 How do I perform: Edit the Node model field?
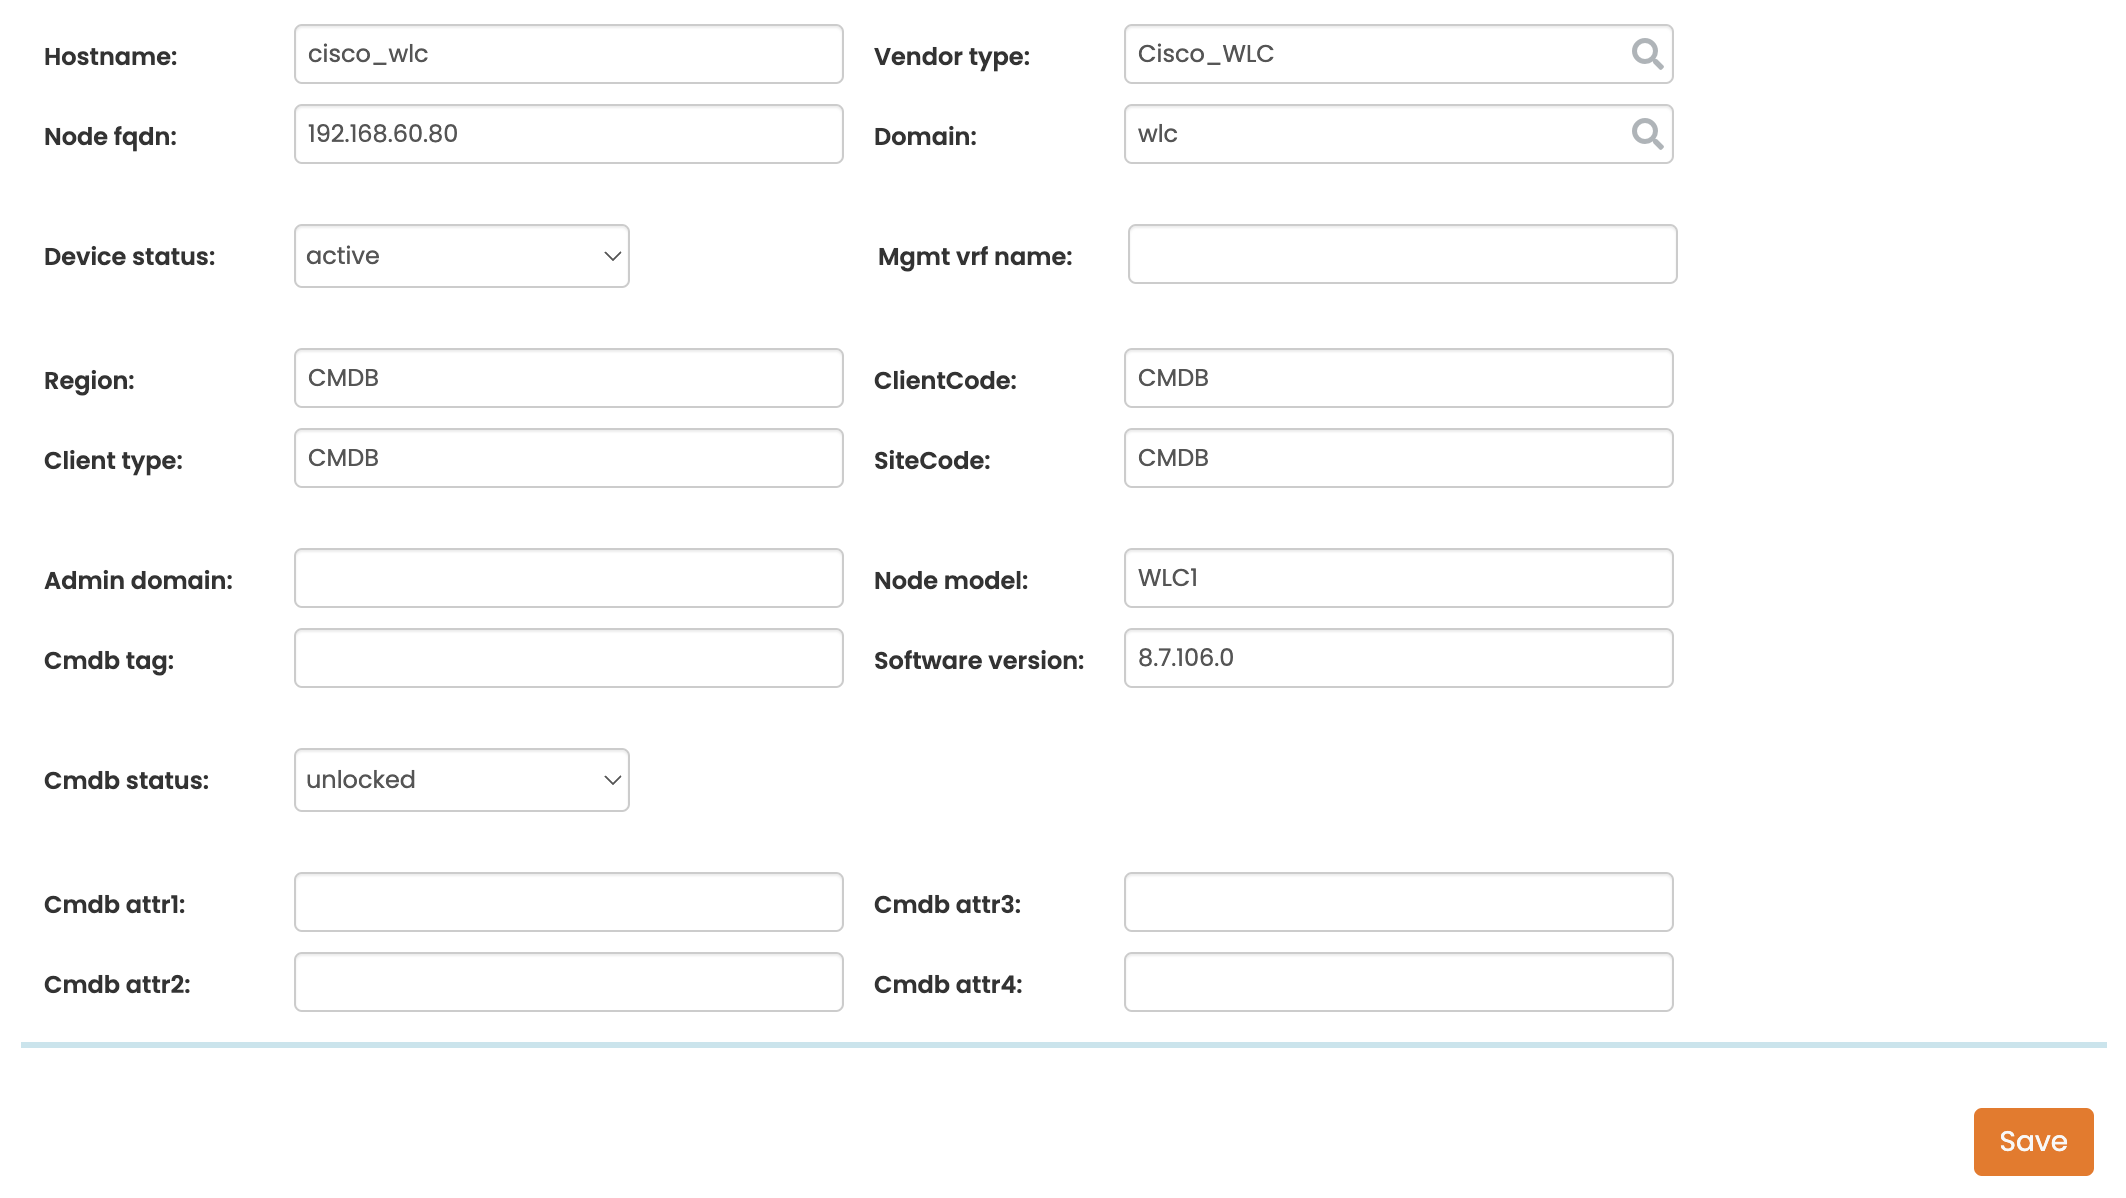(1397, 578)
